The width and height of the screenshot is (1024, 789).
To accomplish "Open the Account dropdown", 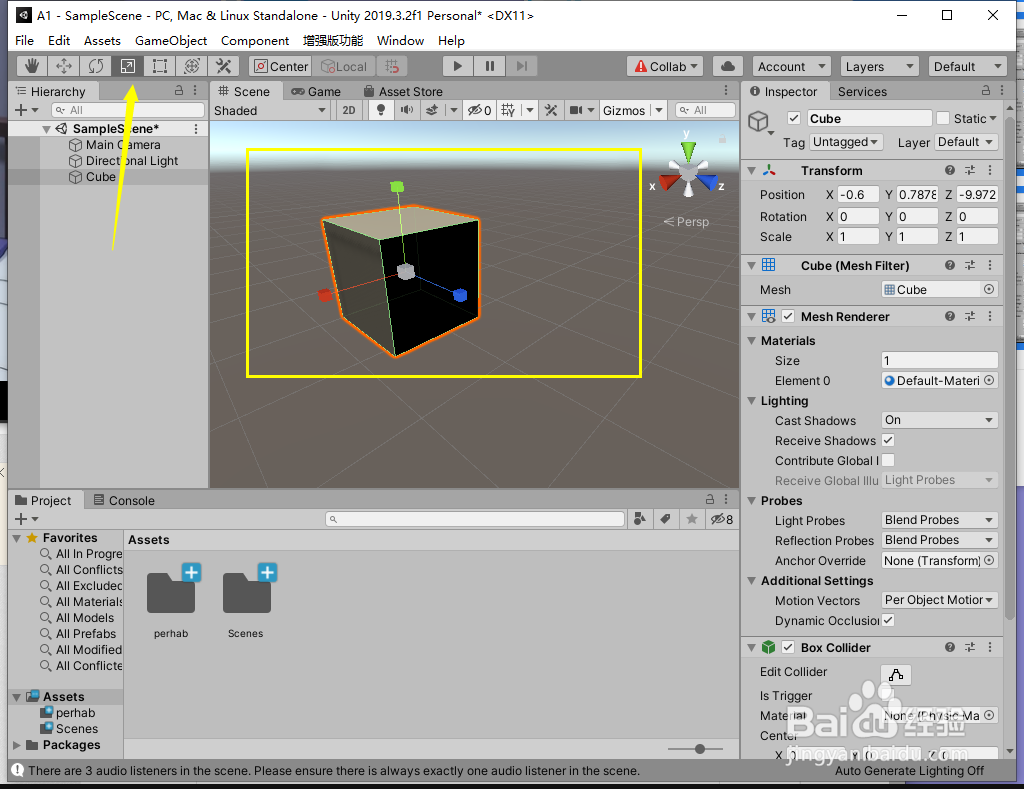I will [x=791, y=66].
